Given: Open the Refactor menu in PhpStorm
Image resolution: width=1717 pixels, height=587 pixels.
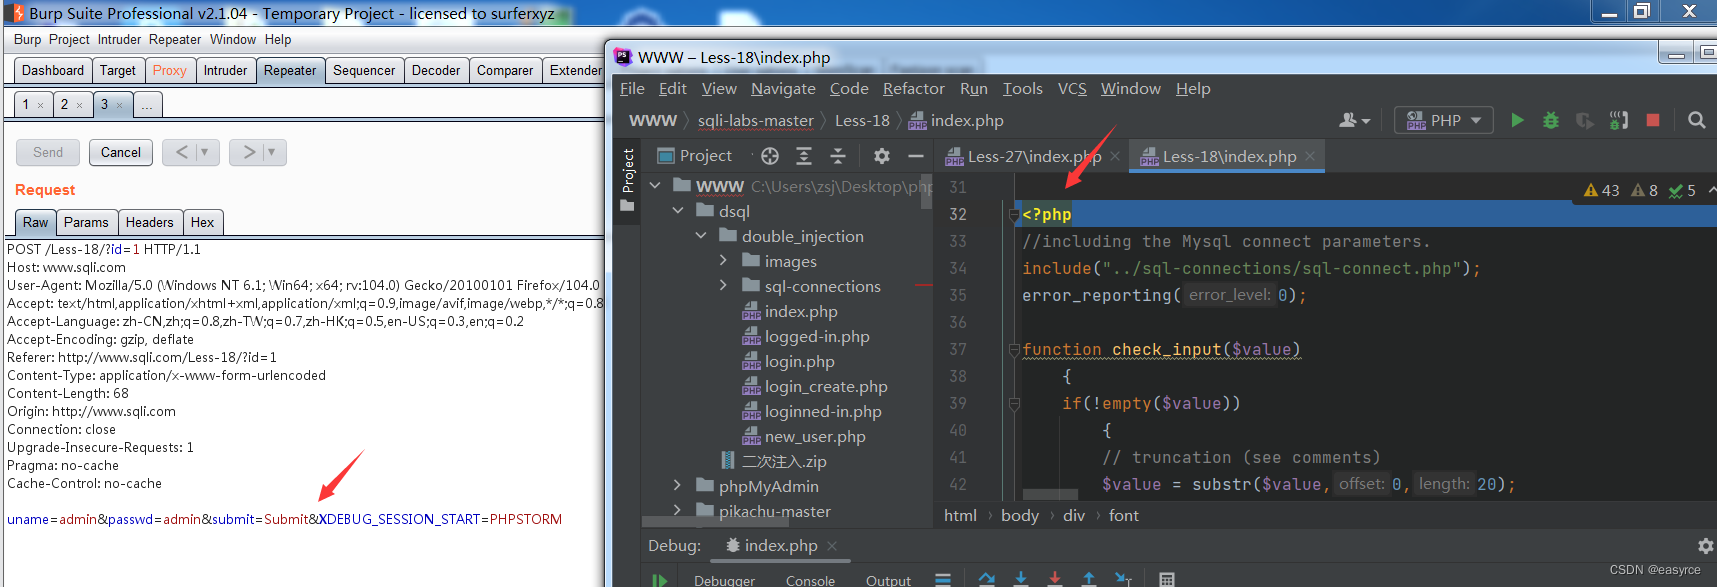Looking at the screenshot, I should point(913,88).
